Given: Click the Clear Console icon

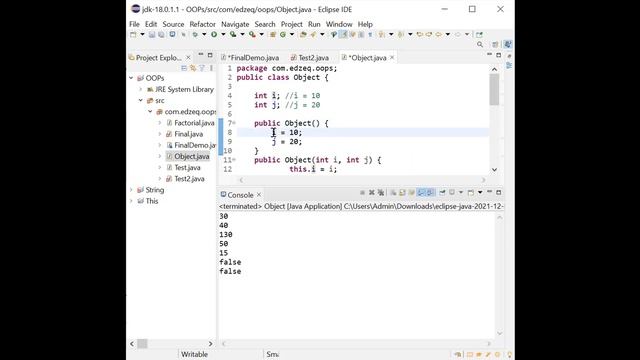Looking at the screenshot, I should 393,192.
